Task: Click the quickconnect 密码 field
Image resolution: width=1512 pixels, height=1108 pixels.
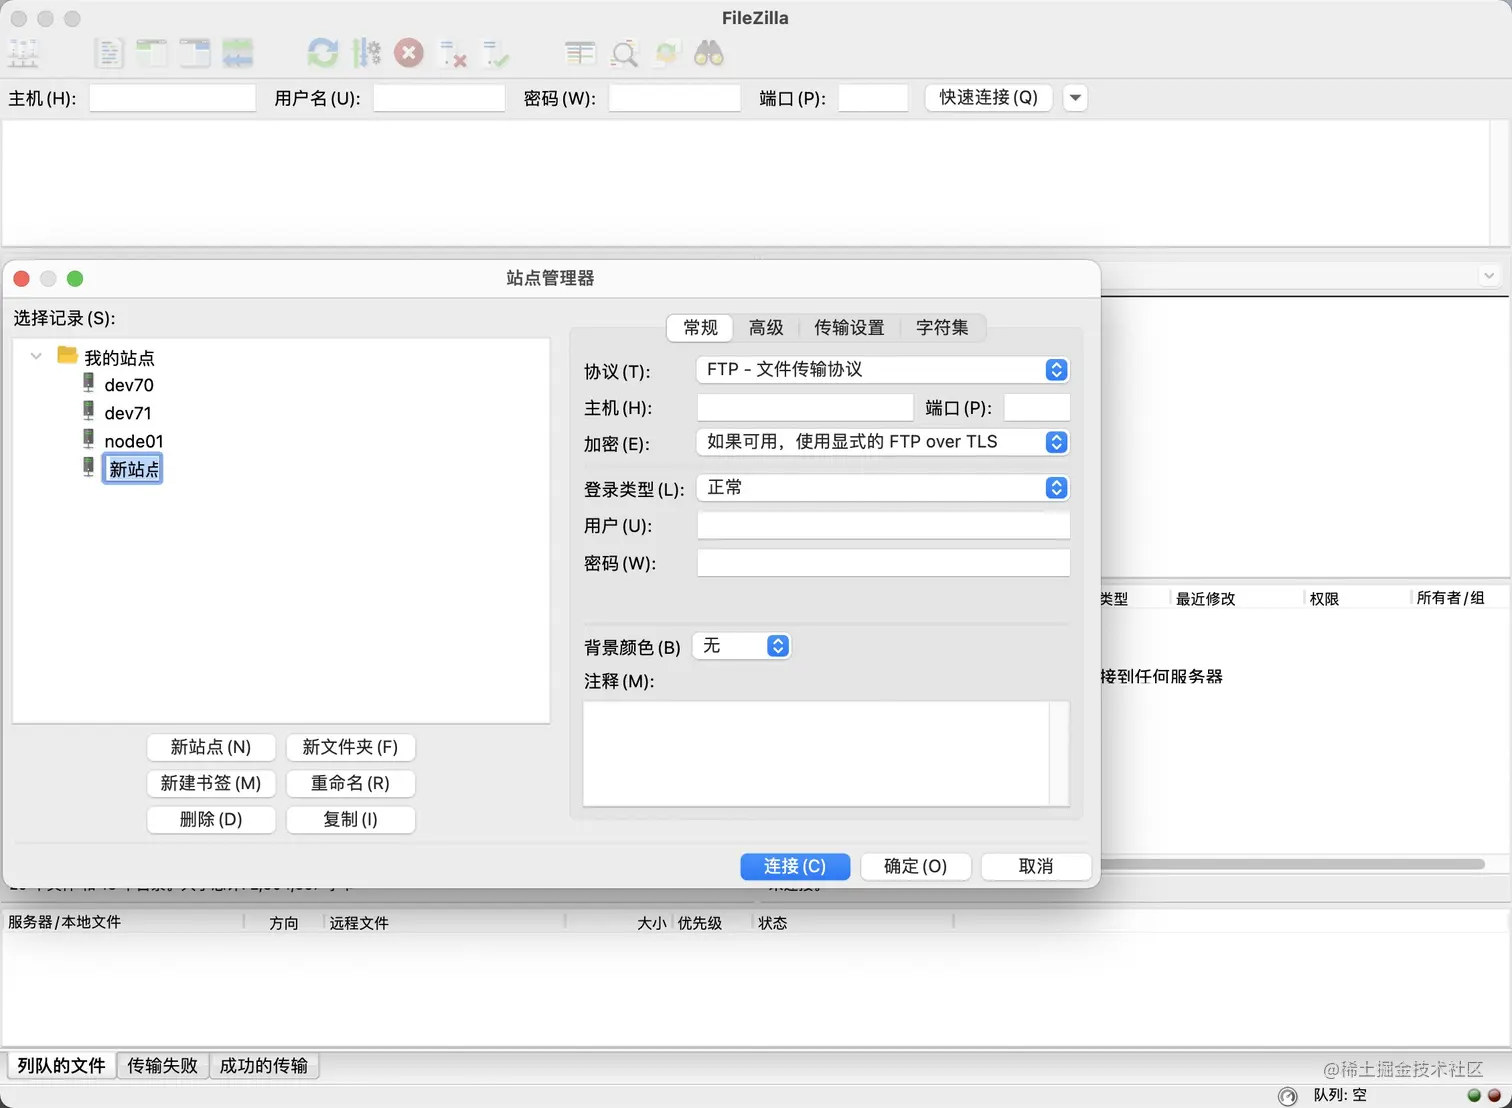Action: click(675, 98)
